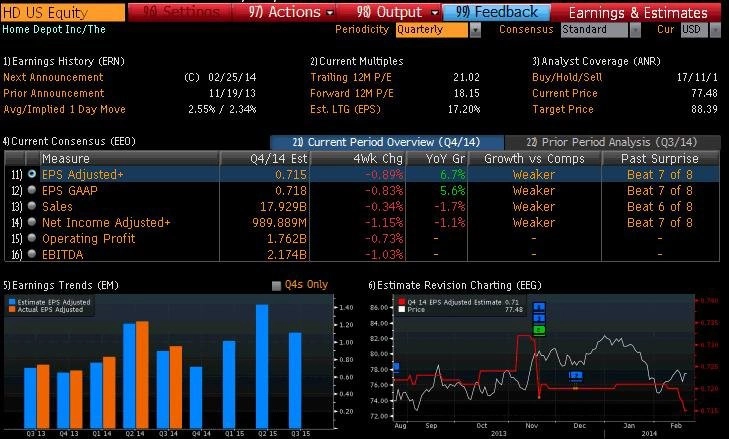Select the EPS Adjusted+ radio button
Viewport: 729px width, 439px height.
(32, 174)
